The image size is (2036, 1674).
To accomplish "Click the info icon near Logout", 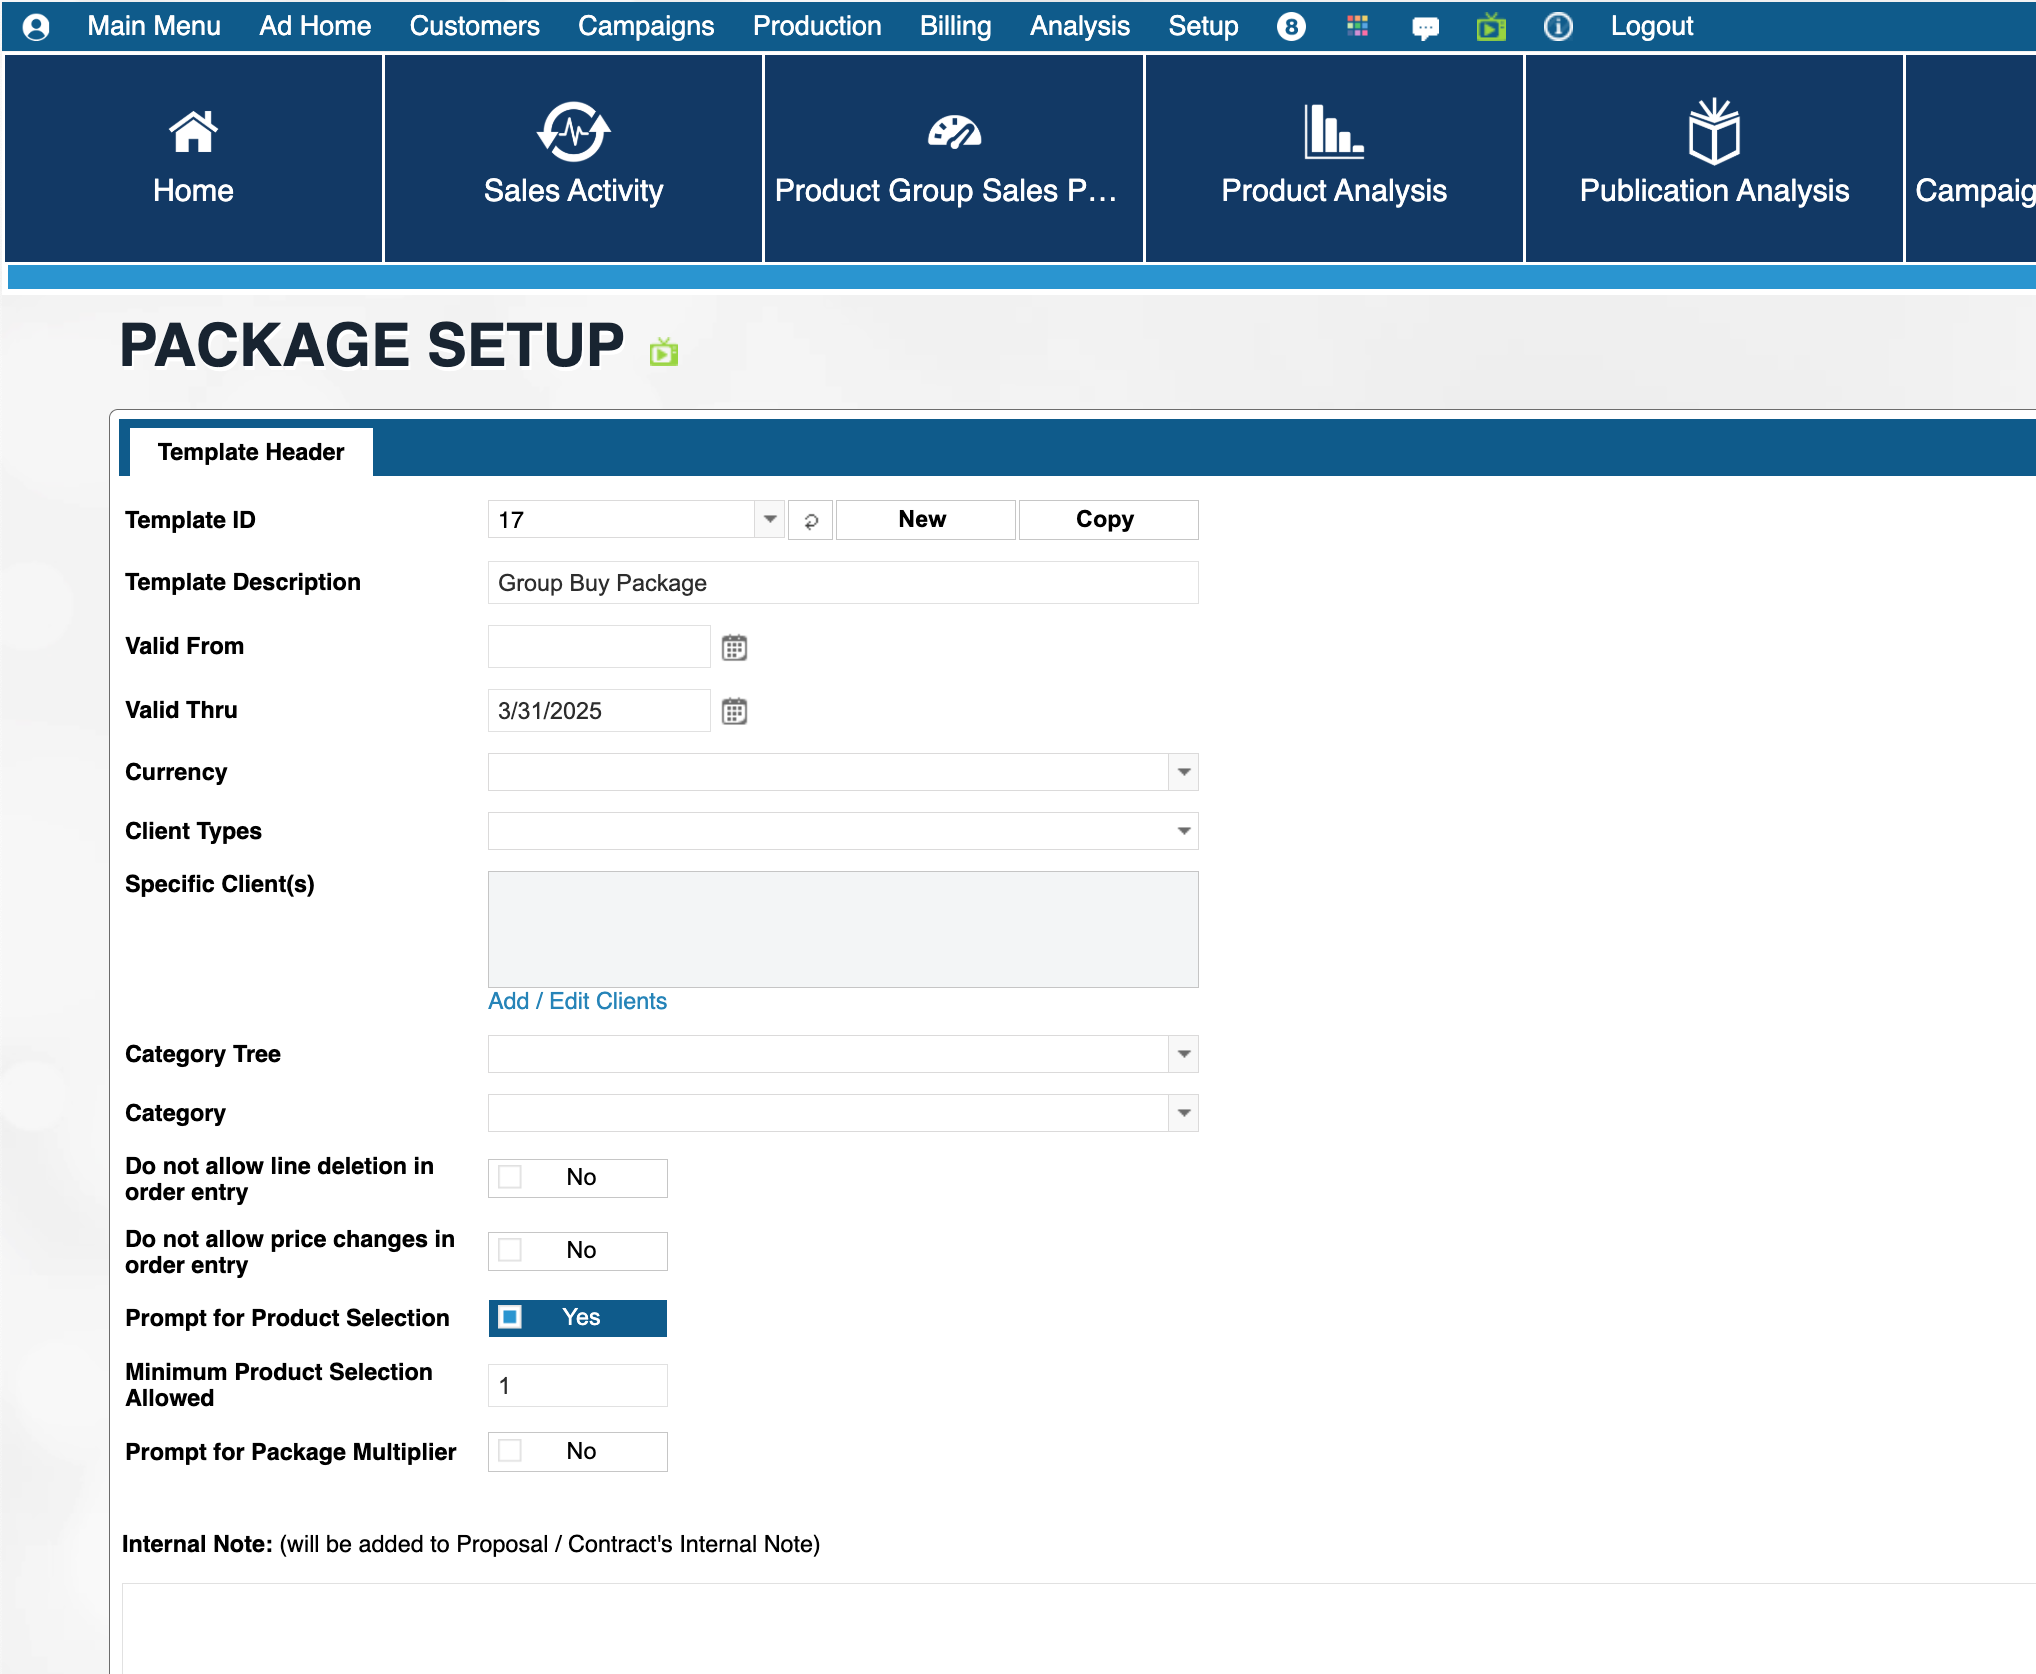I will (1557, 27).
